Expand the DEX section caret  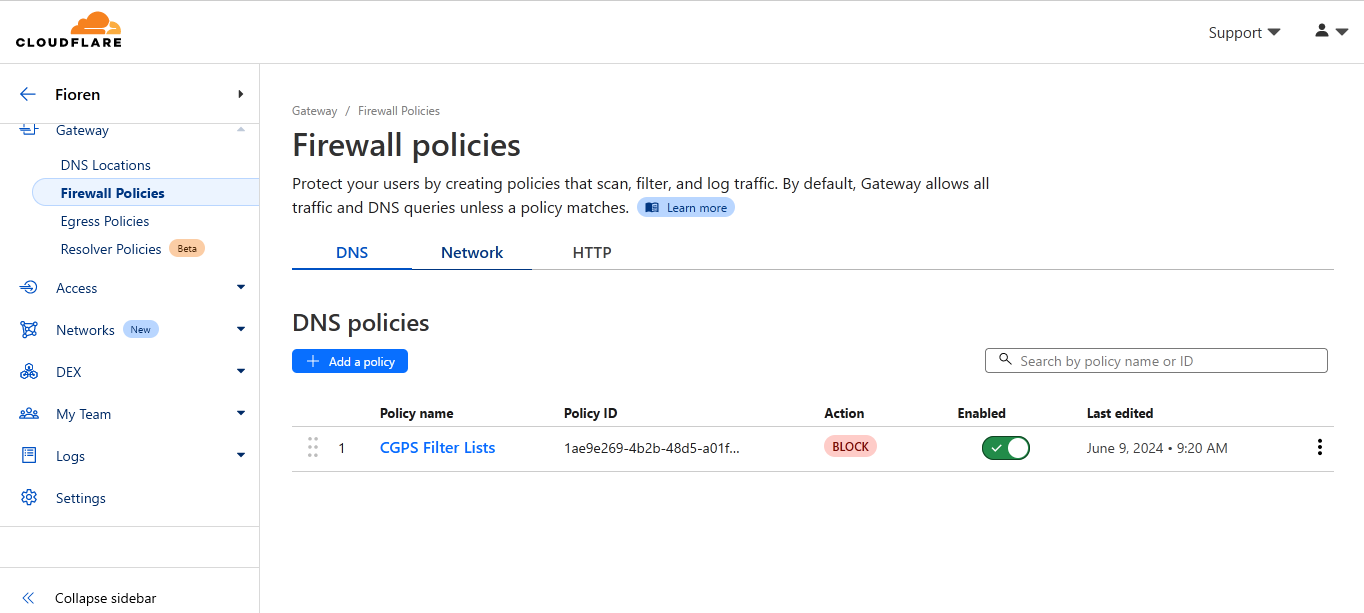pyautogui.click(x=241, y=372)
